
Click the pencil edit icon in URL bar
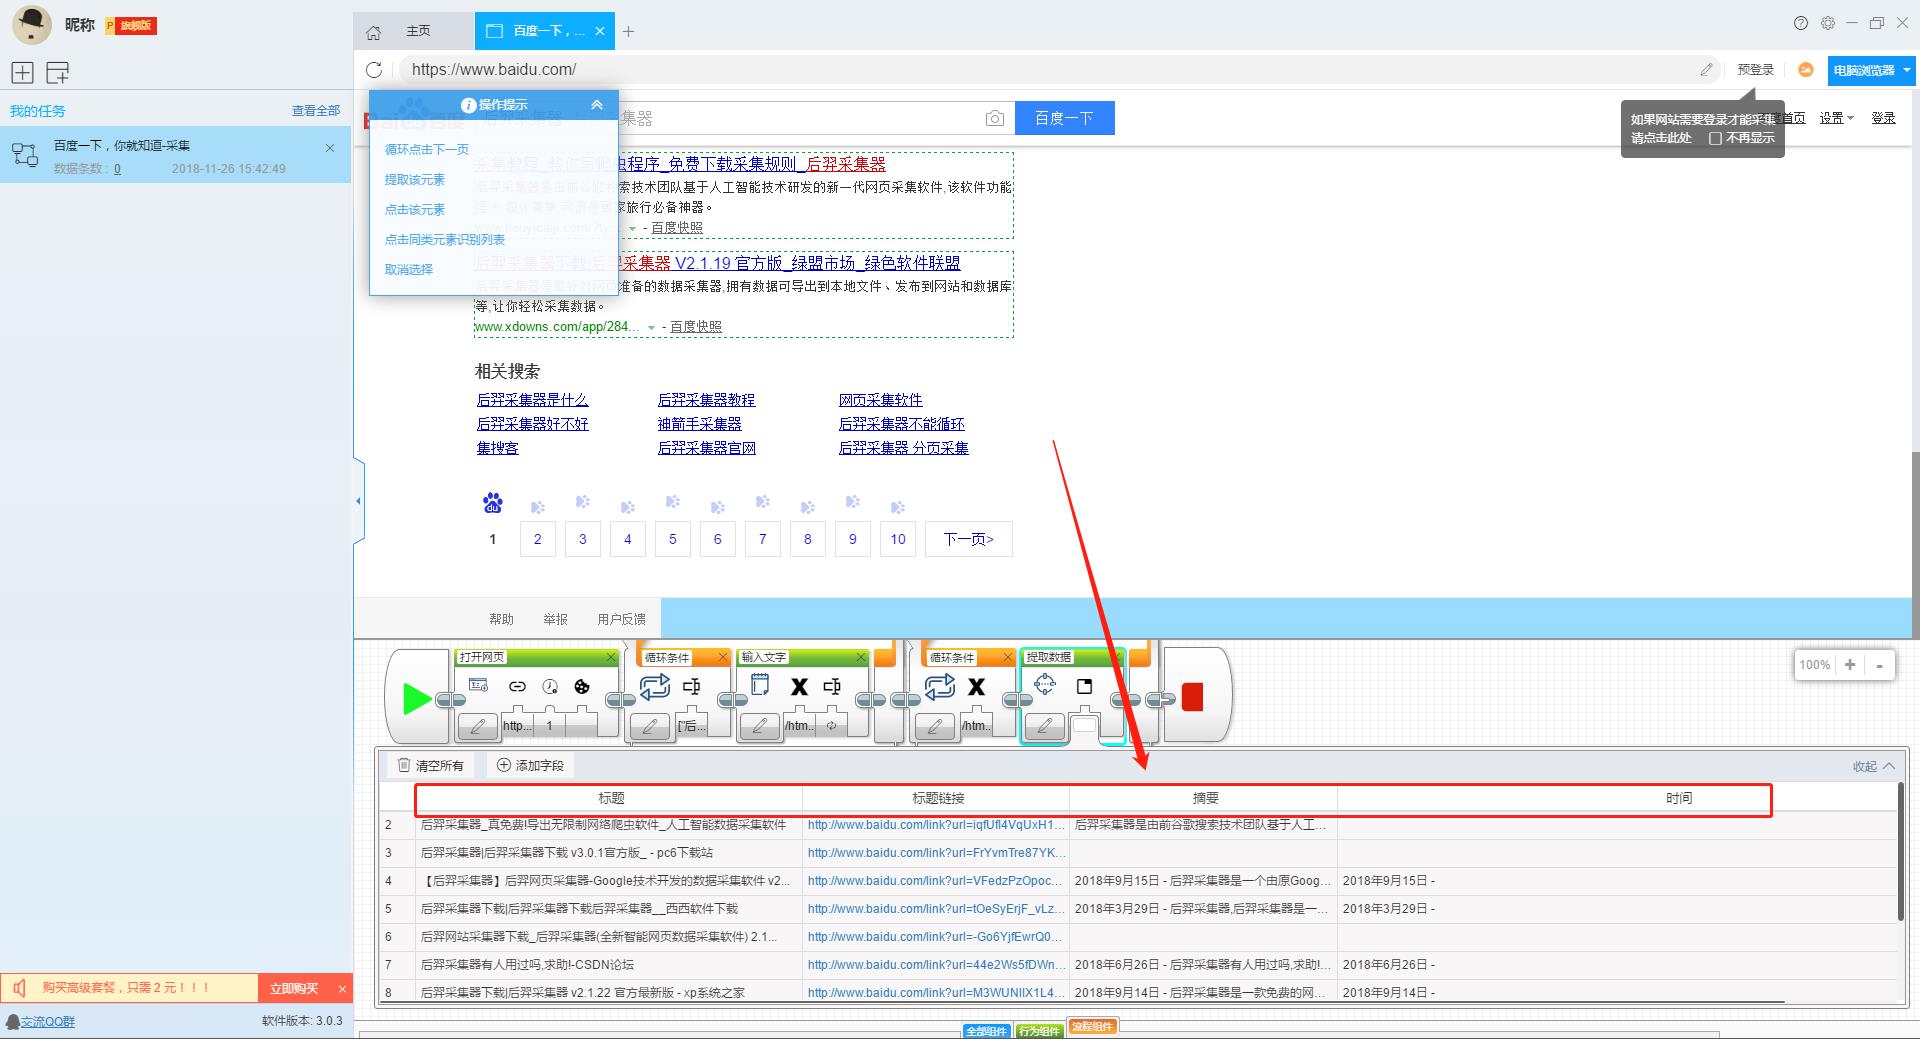click(x=1706, y=69)
